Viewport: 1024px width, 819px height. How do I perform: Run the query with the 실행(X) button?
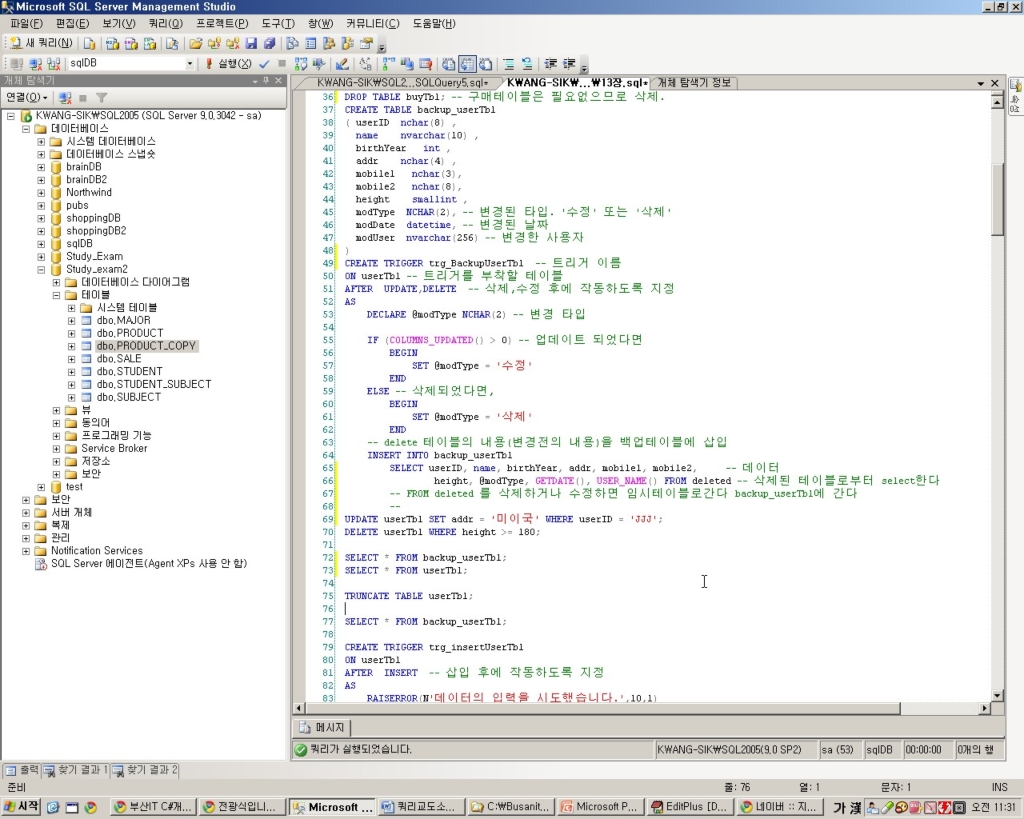229,63
